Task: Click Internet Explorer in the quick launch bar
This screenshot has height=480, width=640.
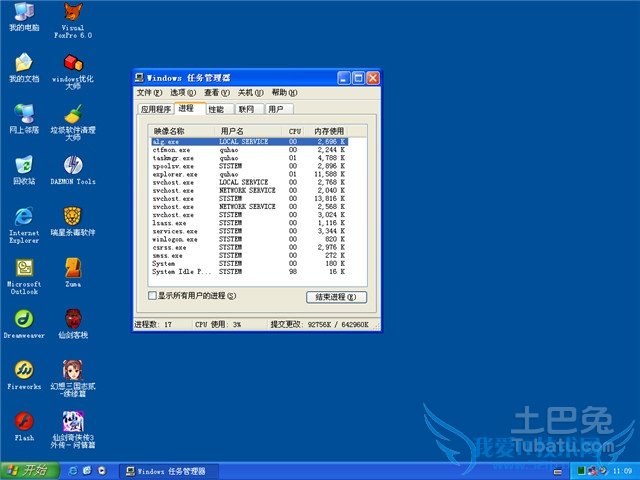Action: tap(71, 470)
